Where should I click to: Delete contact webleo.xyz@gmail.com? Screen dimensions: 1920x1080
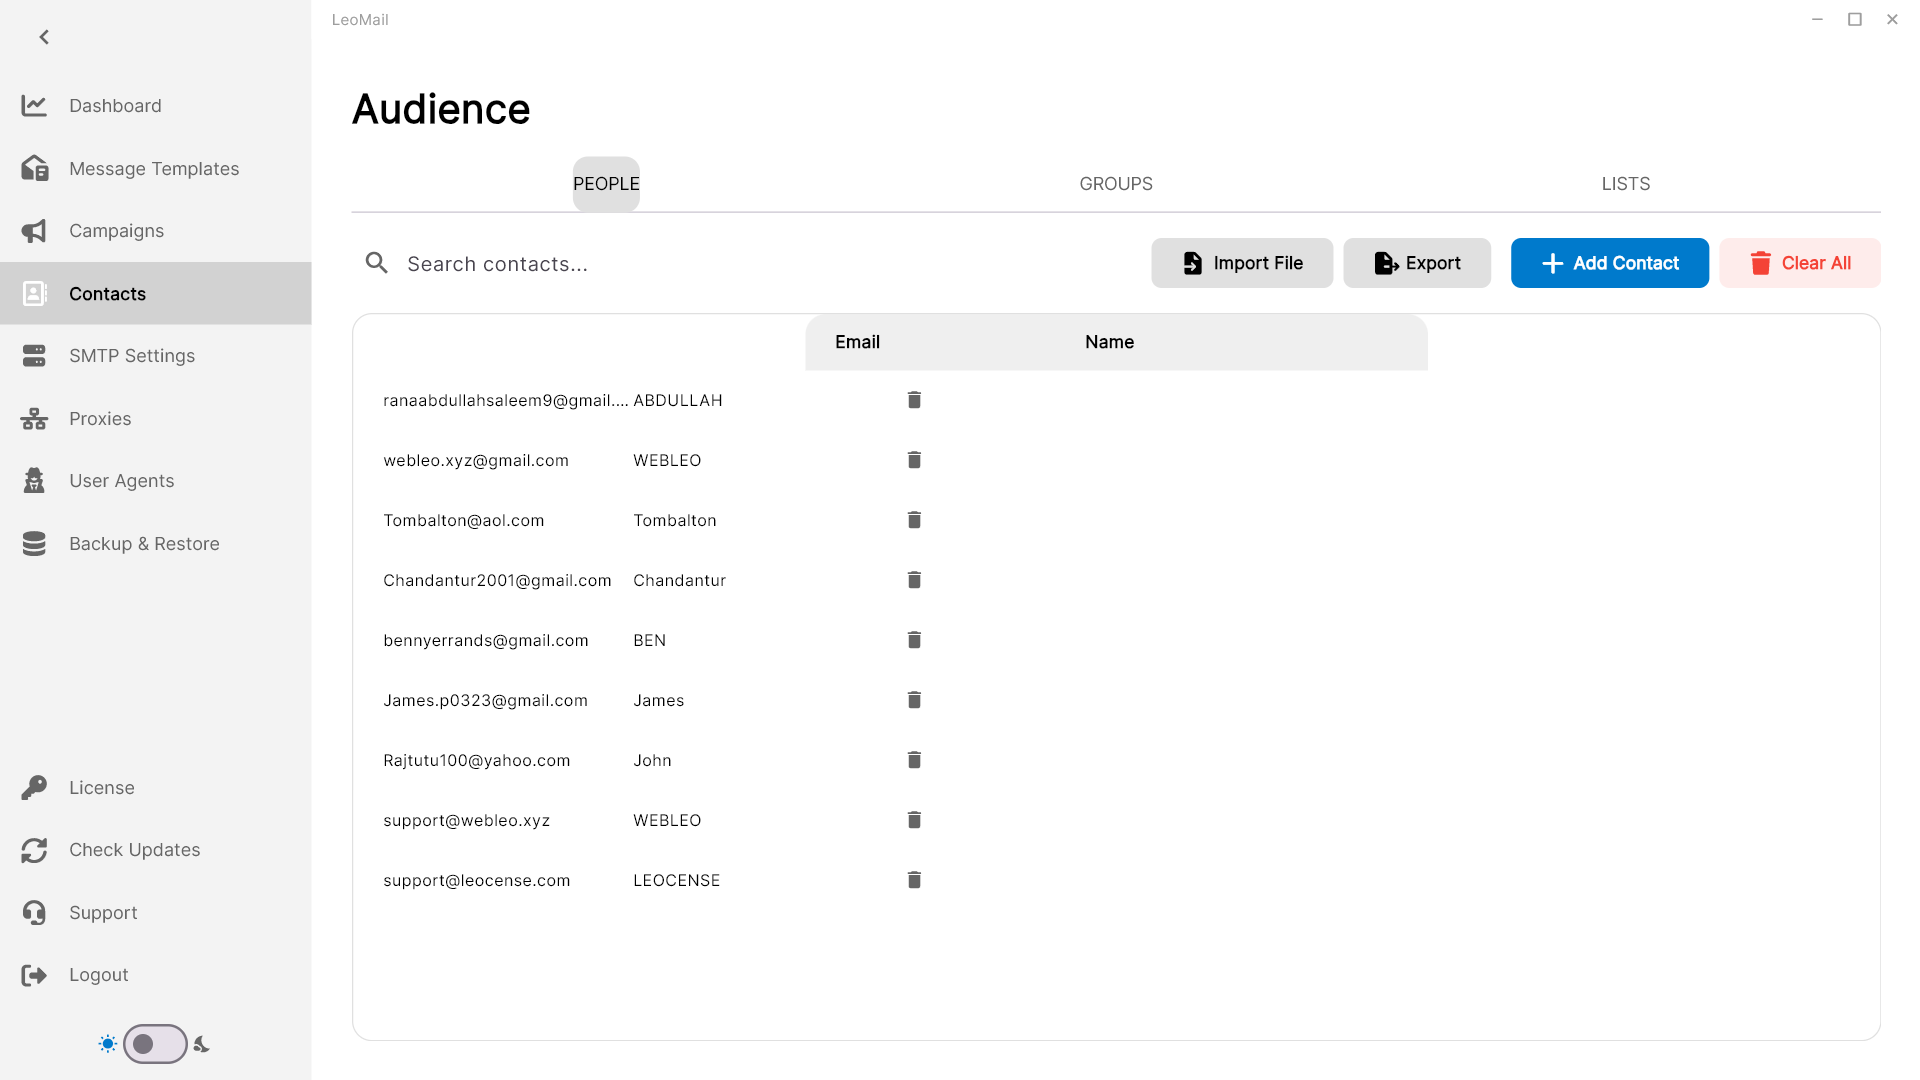tap(914, 460)
